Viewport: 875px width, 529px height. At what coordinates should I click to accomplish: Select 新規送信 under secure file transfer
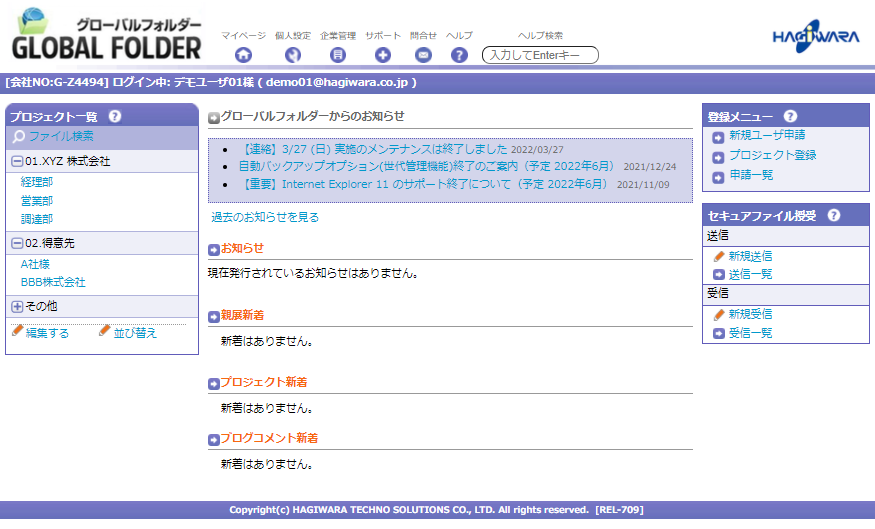[x=750, y=256]
